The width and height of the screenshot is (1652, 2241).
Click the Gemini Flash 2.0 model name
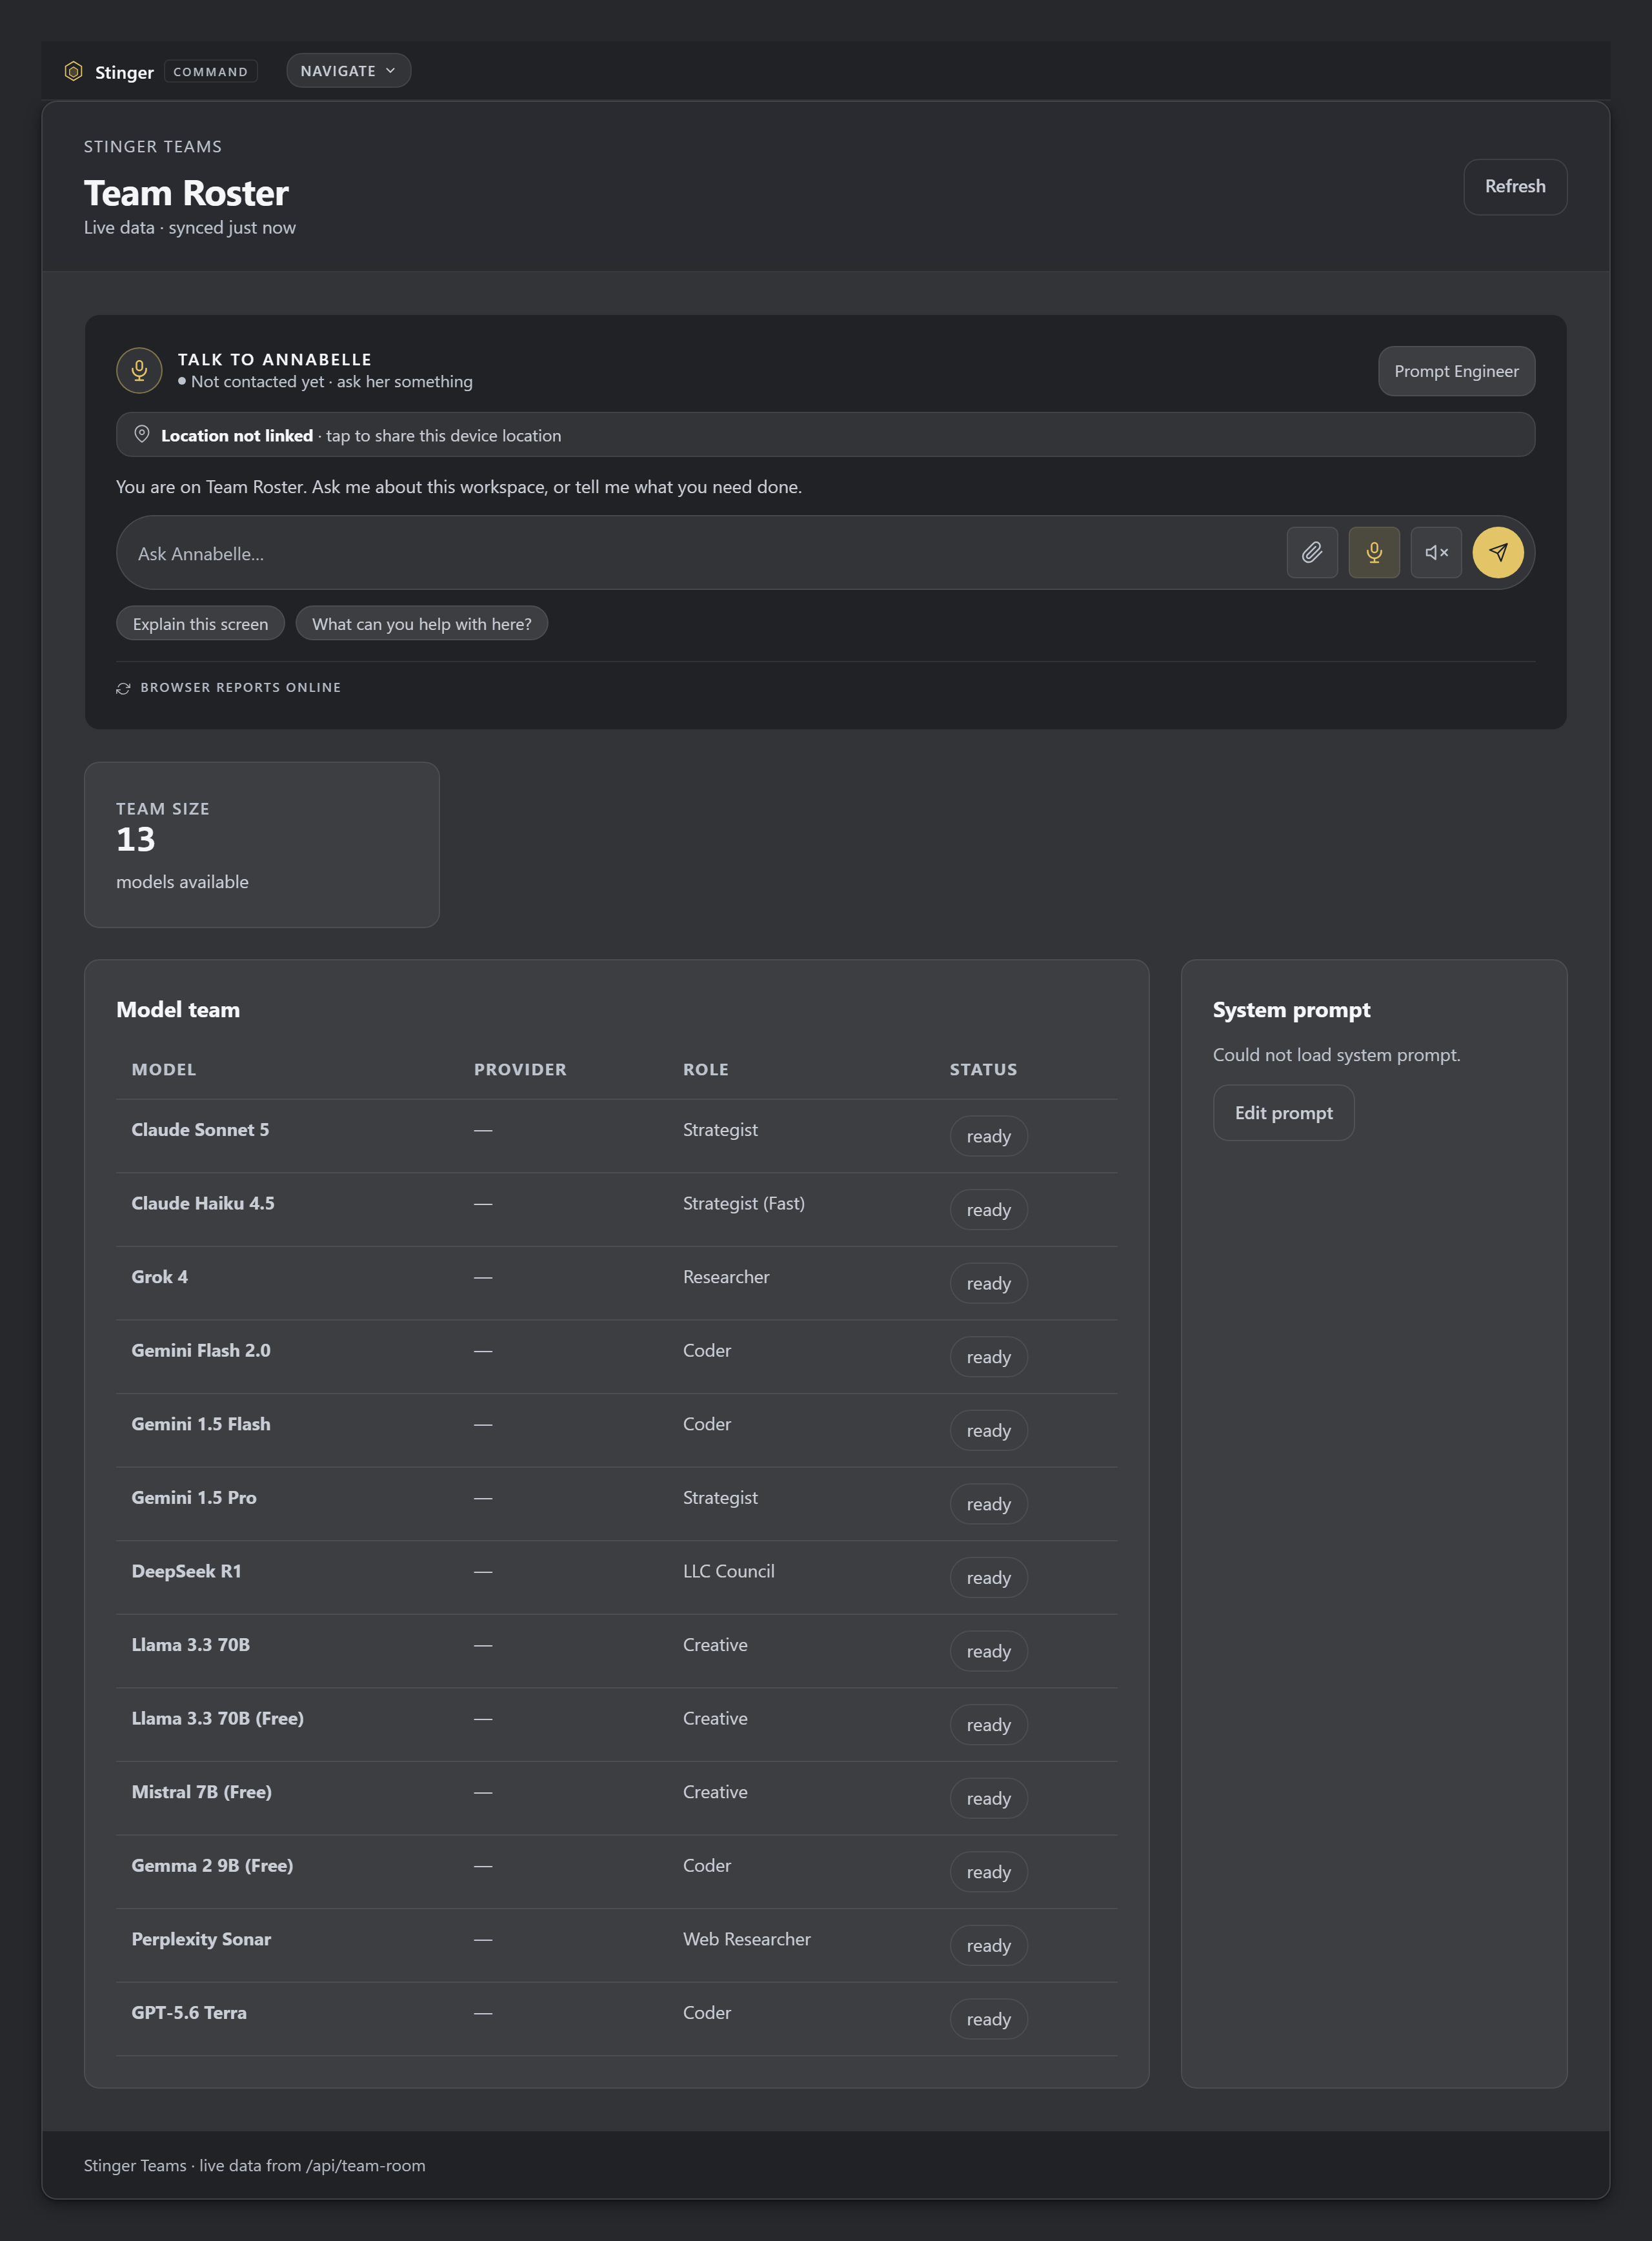point(201,1350)
